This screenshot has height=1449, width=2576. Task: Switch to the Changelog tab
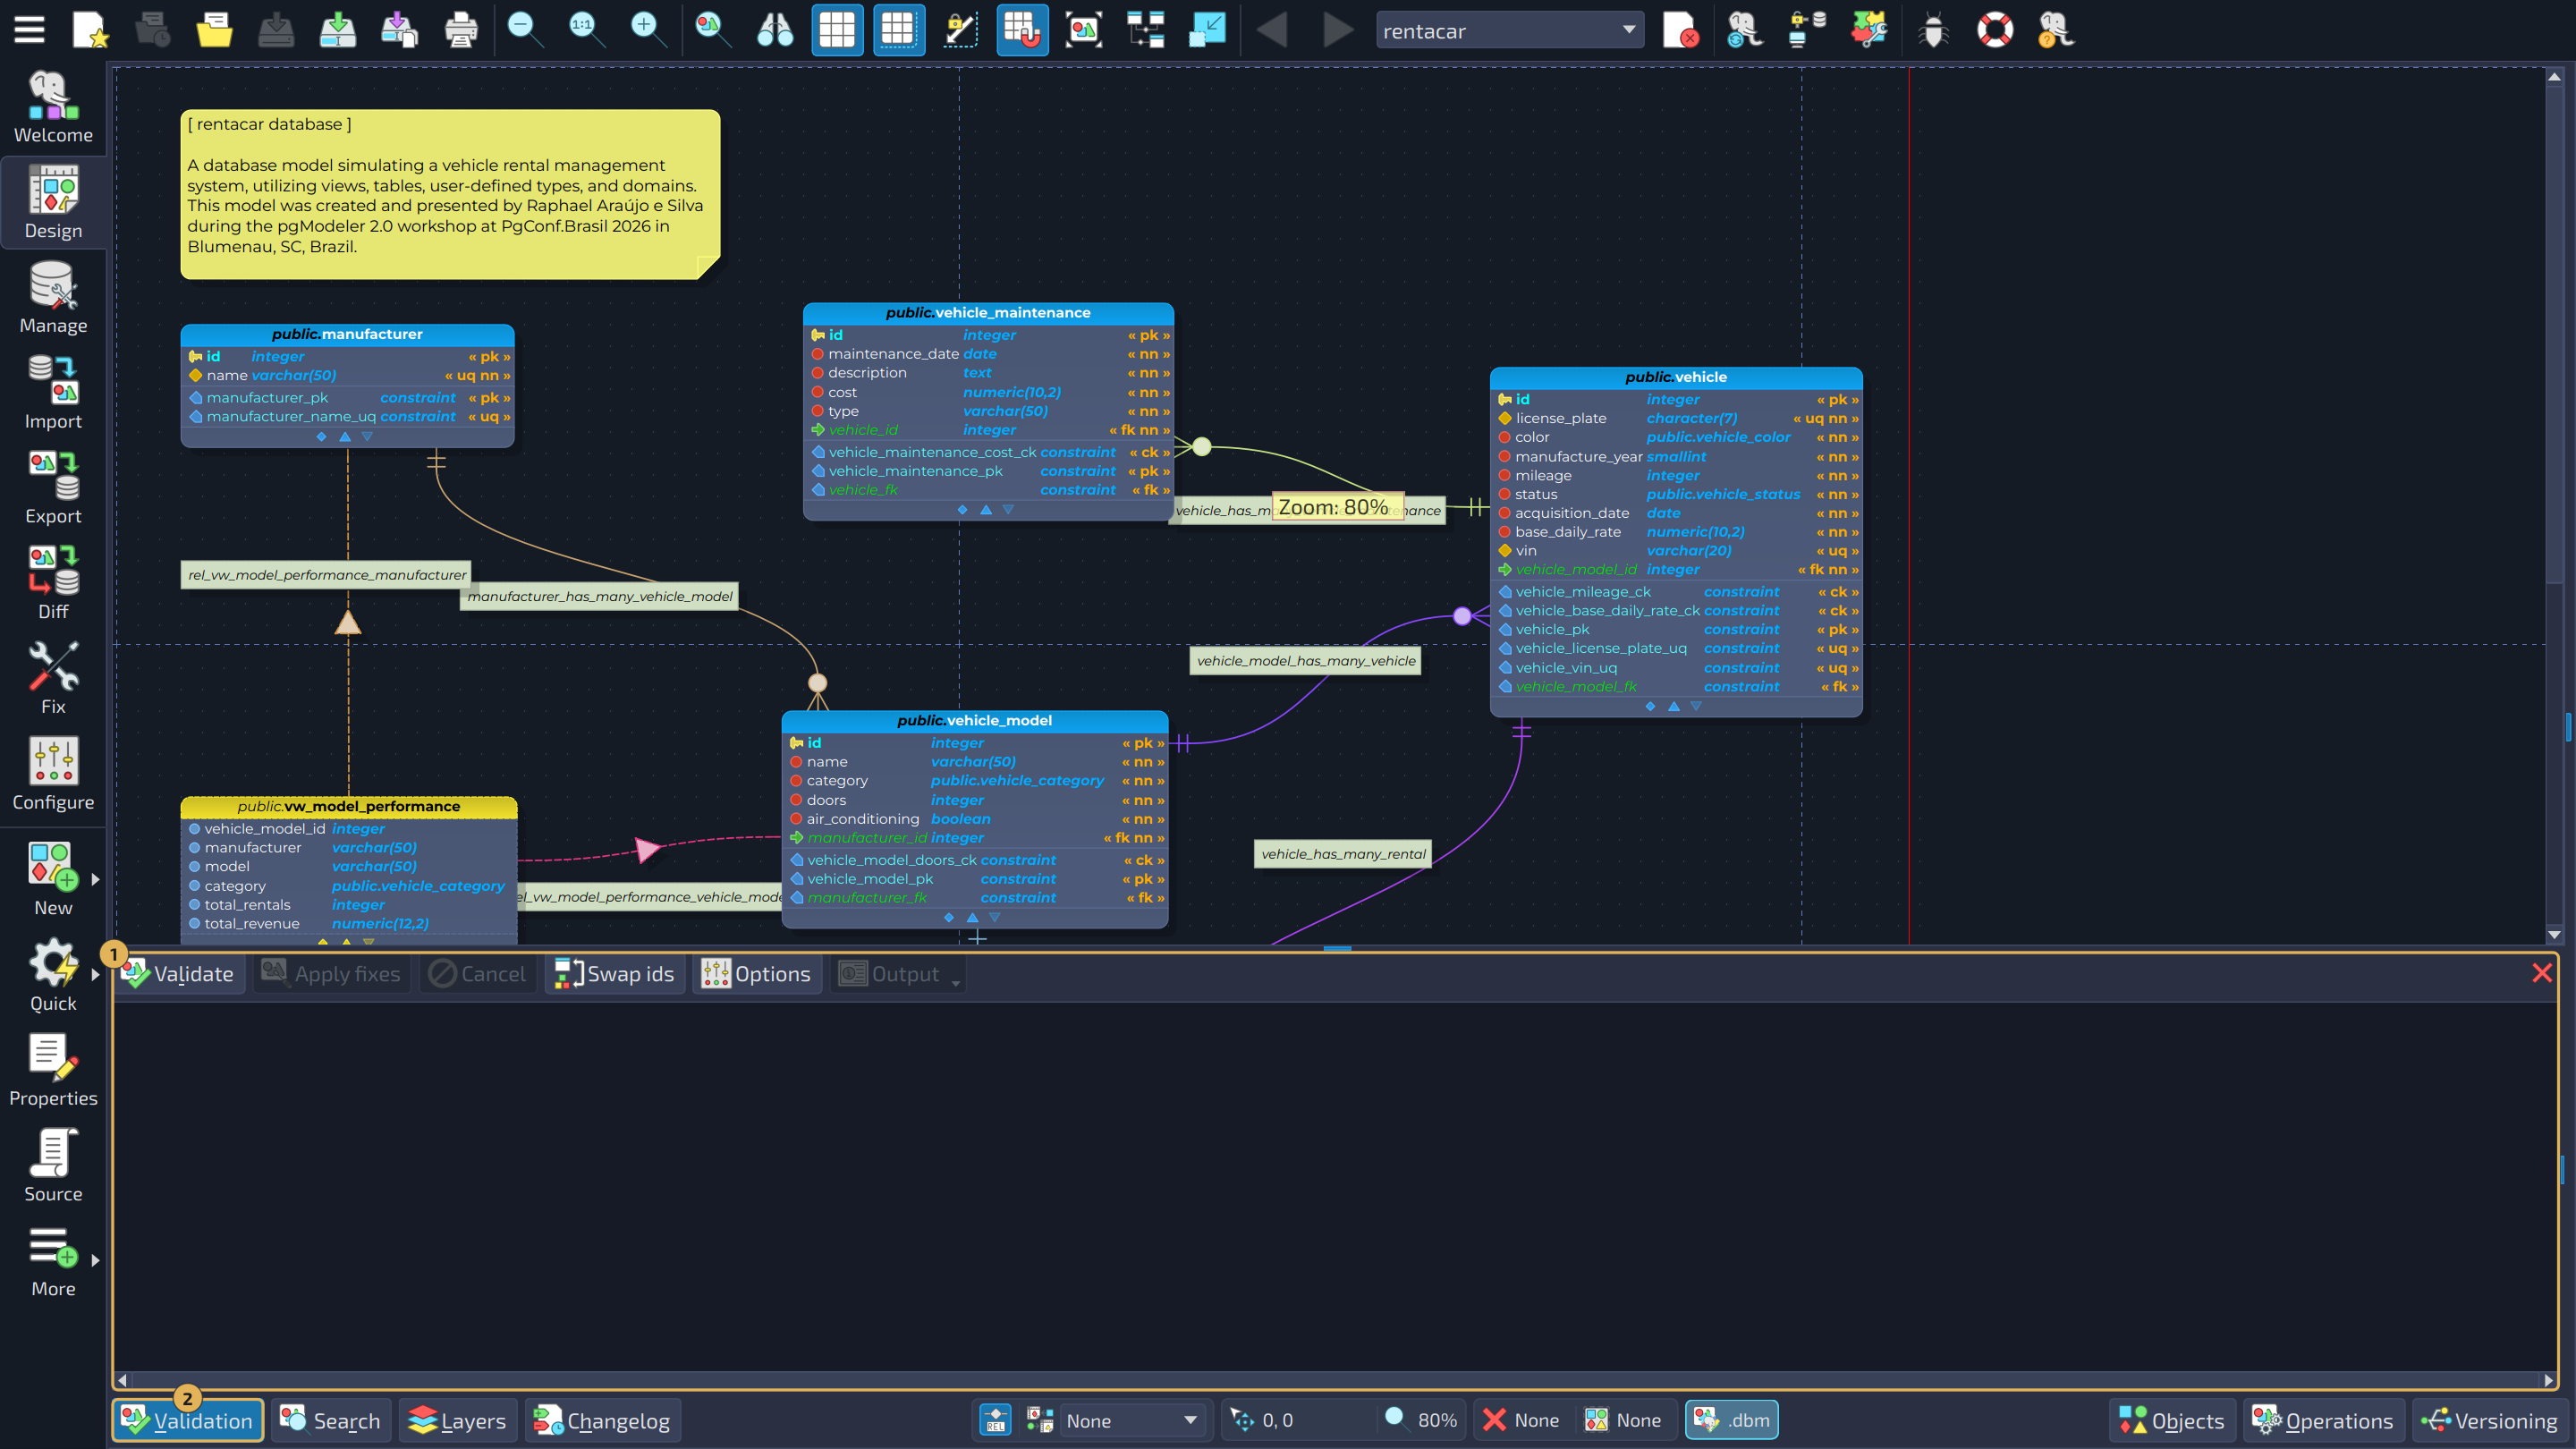603,1420
